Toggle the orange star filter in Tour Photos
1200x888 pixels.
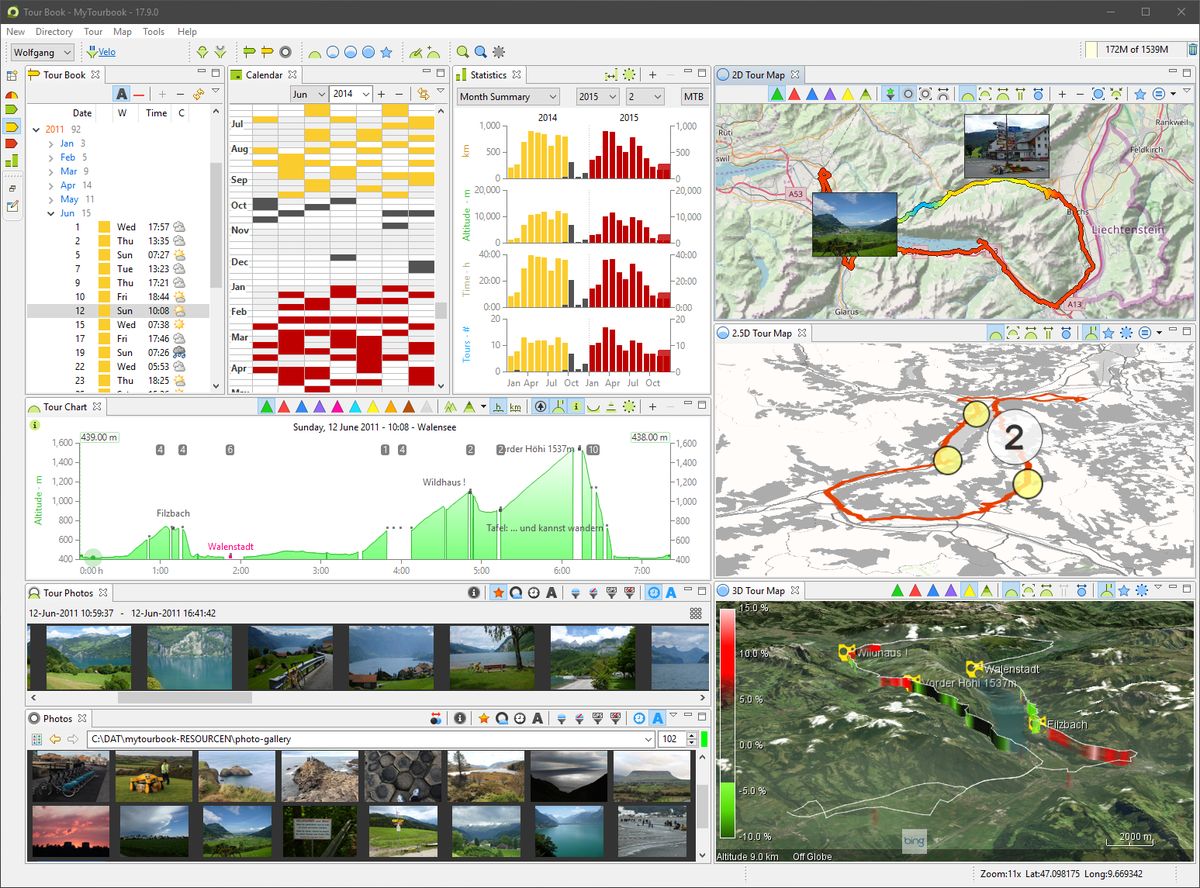click(498, 593)
